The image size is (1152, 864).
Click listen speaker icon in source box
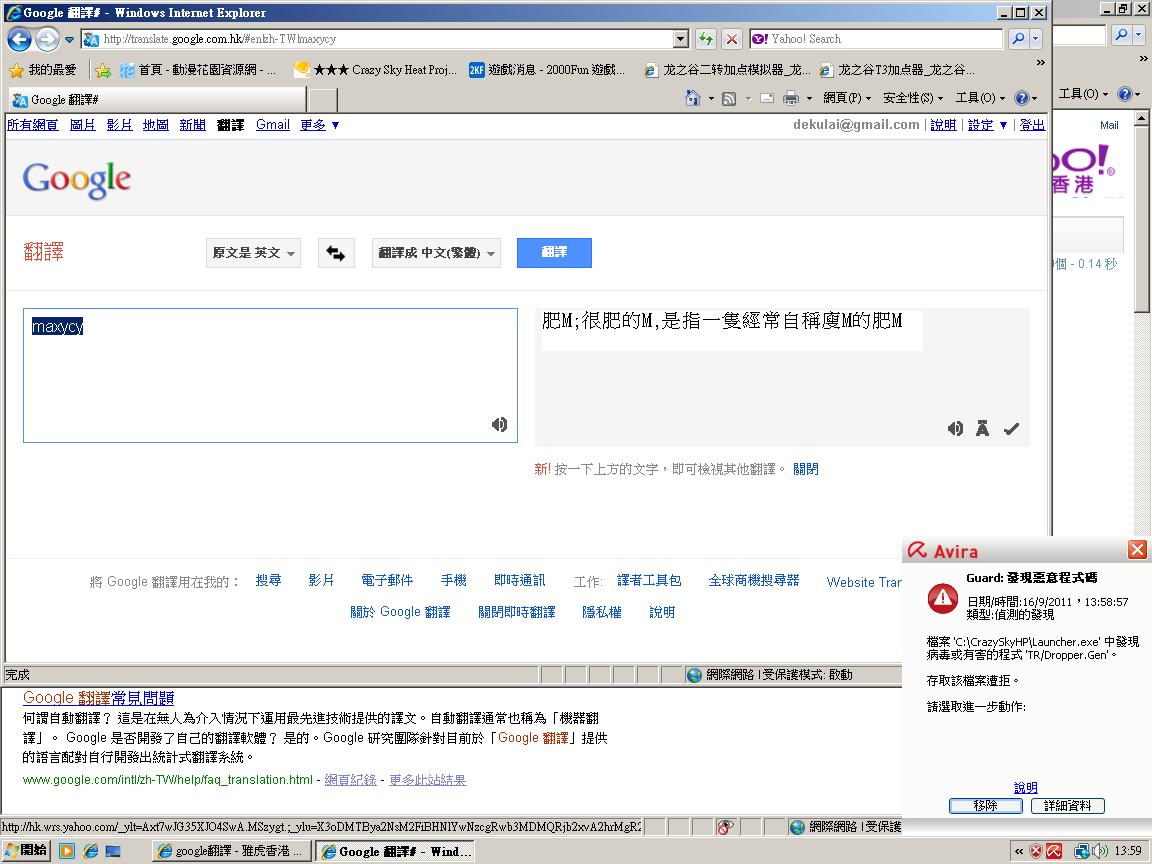coord(500,424)
